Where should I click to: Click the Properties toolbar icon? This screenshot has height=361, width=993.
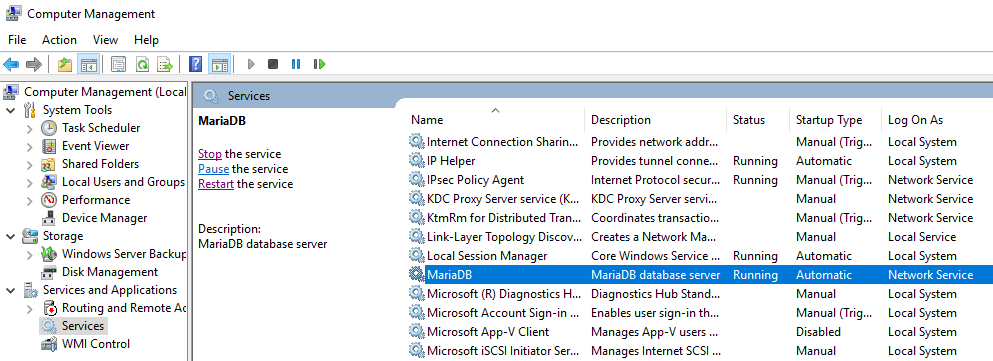119,64
